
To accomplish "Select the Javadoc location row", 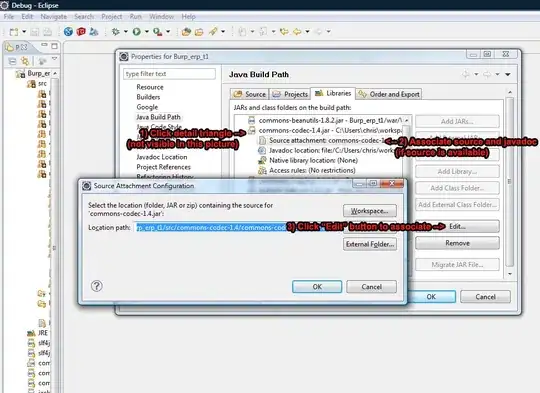I will pos(326,151).
